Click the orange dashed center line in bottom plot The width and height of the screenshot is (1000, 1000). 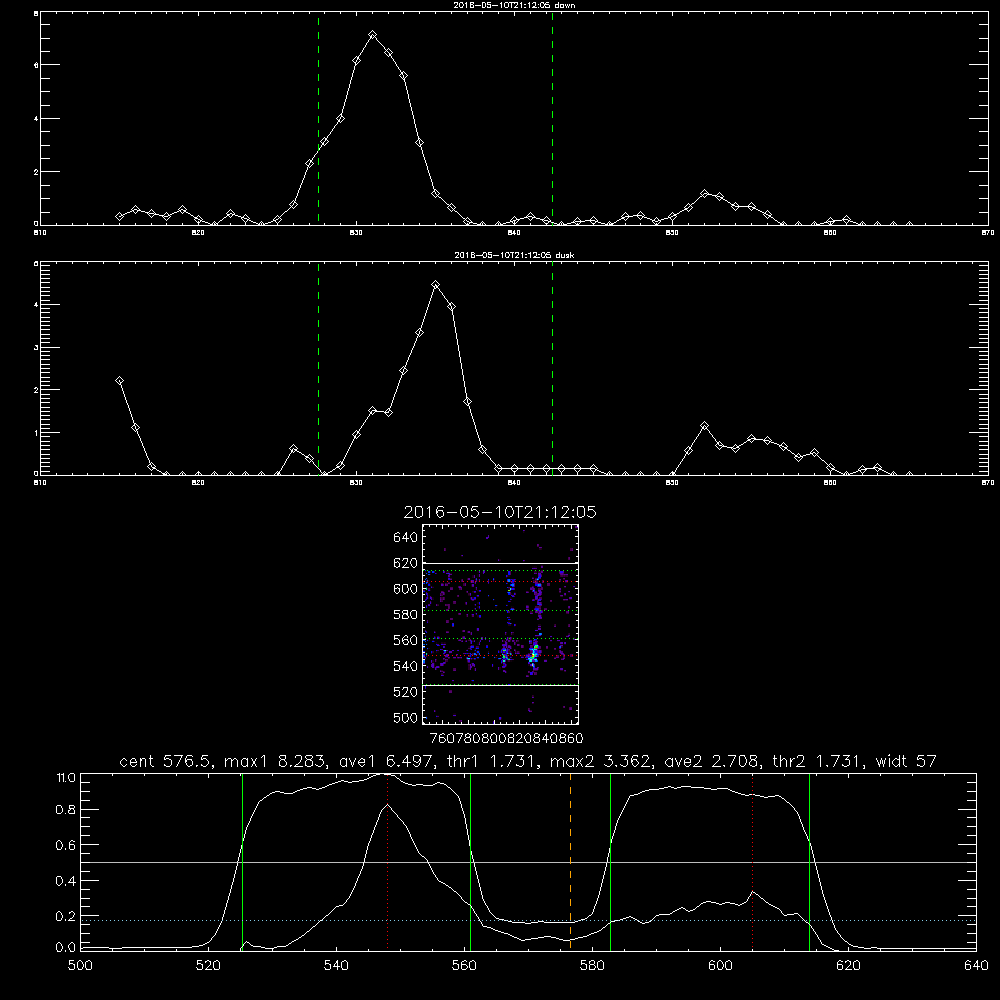570,861
